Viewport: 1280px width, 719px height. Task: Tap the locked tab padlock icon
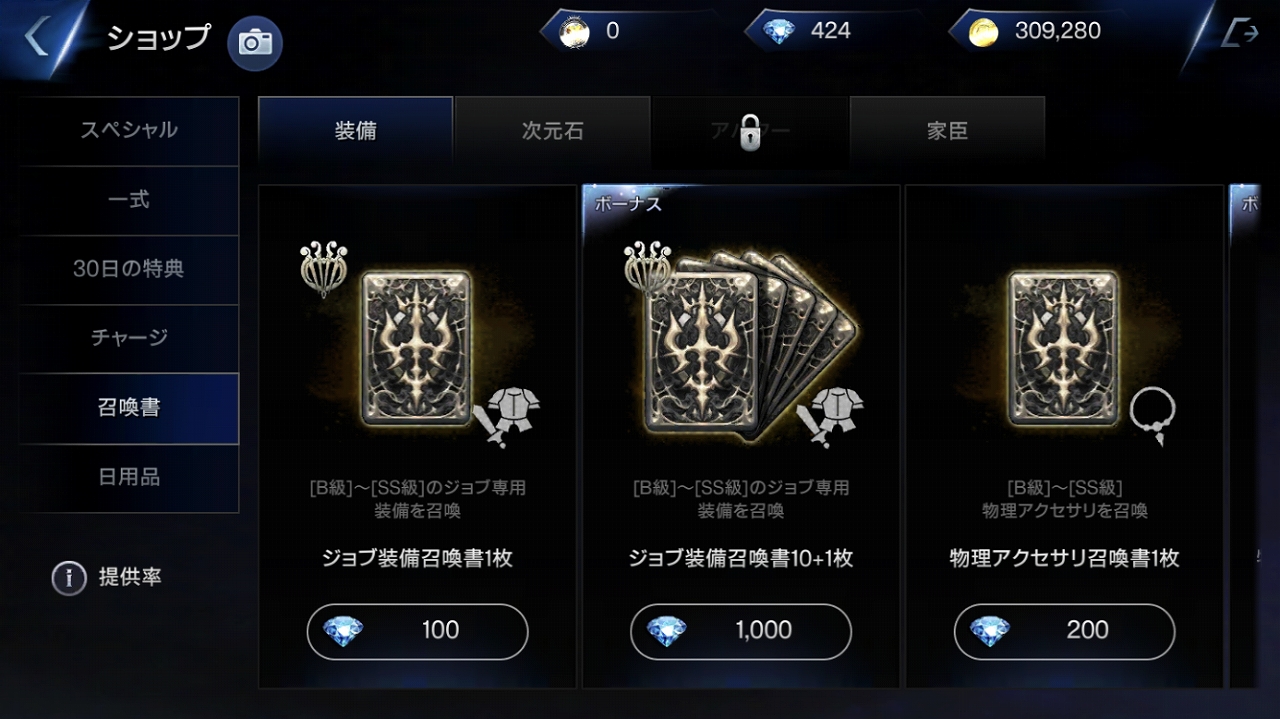tap(750, 132)
